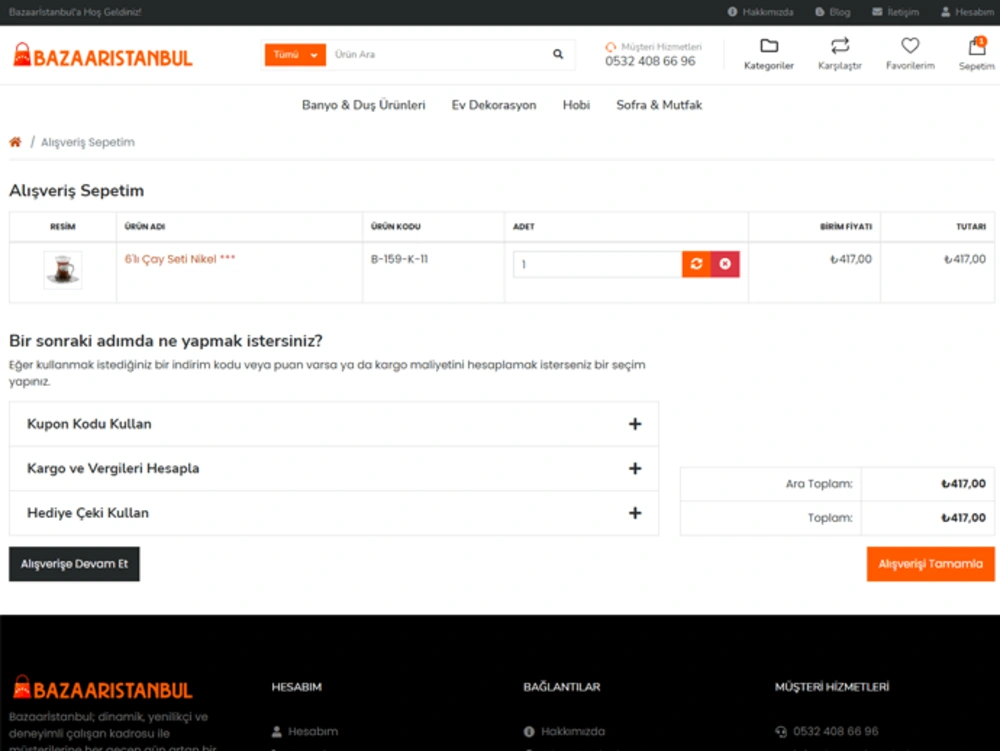Open the tea set product thumbnail

(x=62, y=270)
